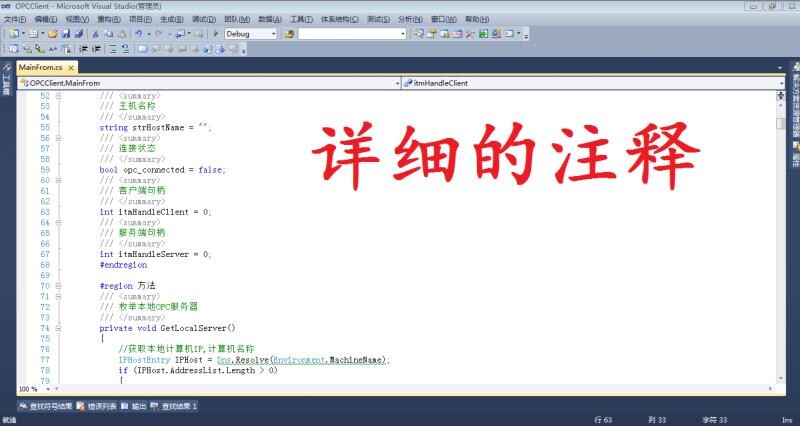Click the Copy icon

109,34
